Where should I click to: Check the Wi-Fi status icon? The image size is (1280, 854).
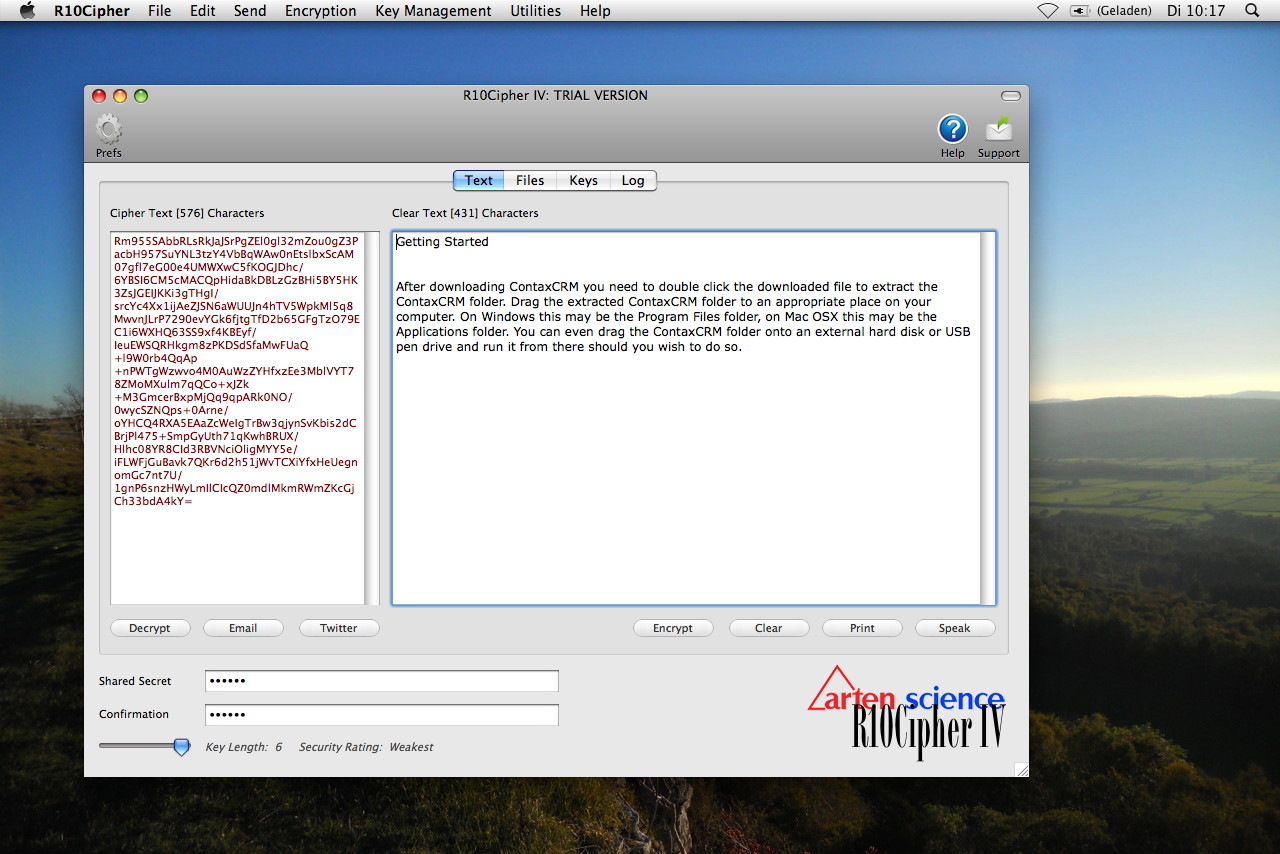coord(1048,11)
